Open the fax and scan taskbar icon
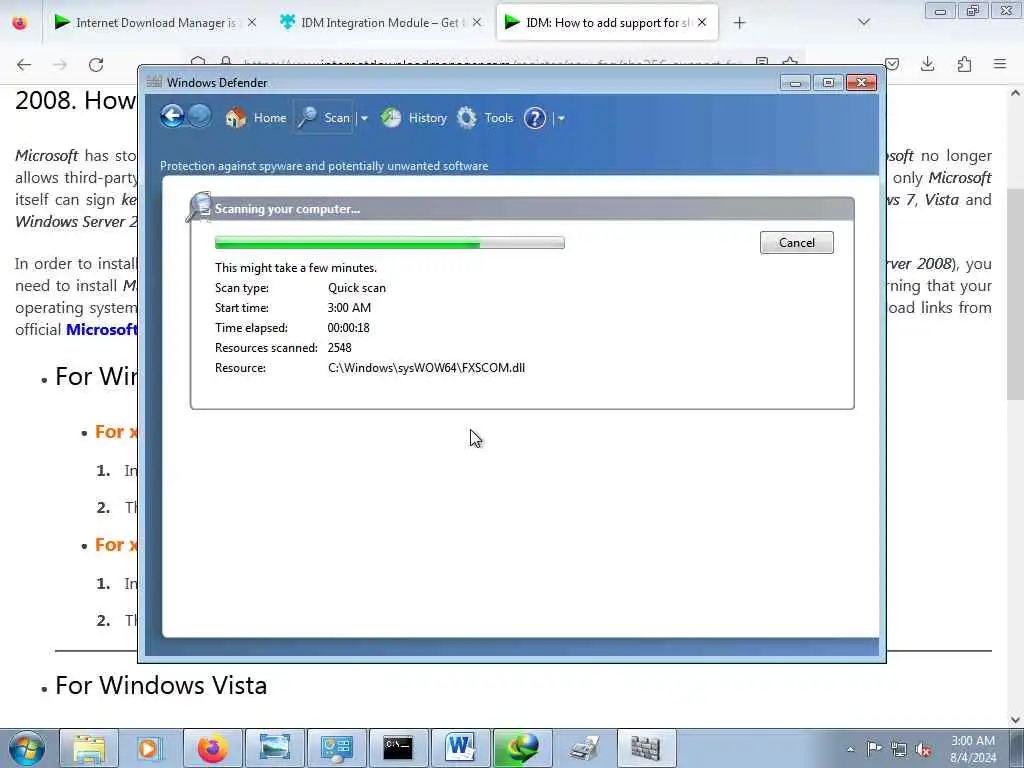 coord(584,748)
